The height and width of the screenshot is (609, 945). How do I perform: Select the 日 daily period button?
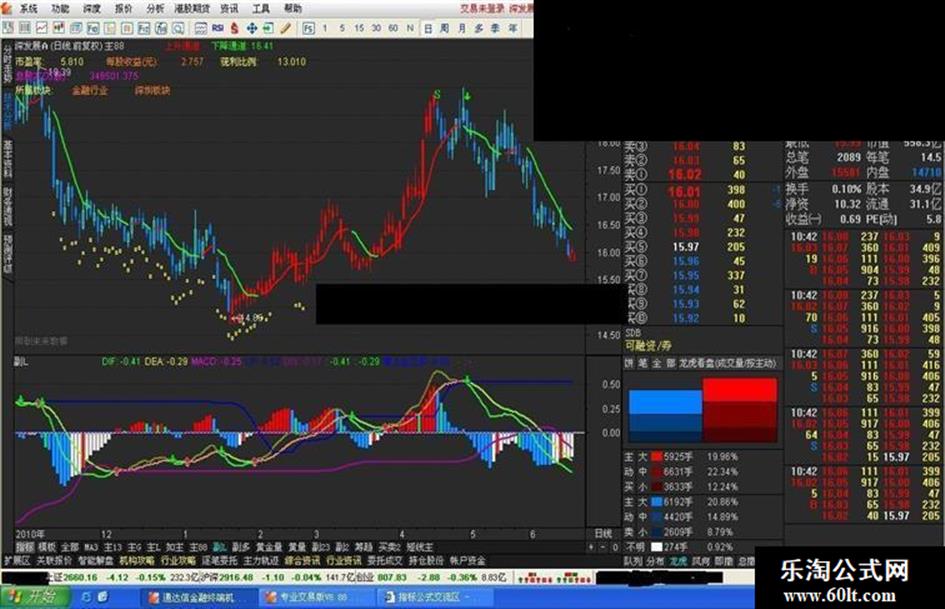pos(428,28)
